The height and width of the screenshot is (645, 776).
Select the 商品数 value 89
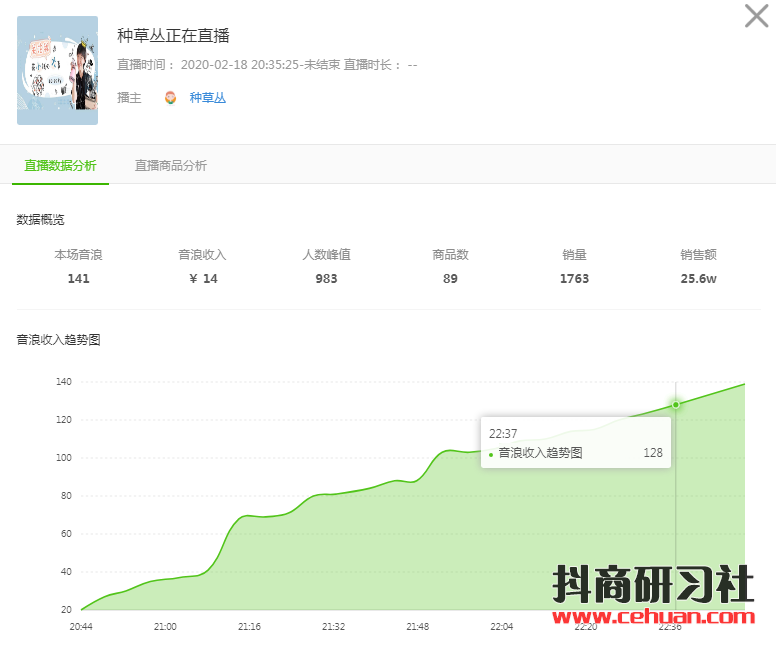point(450,279)
